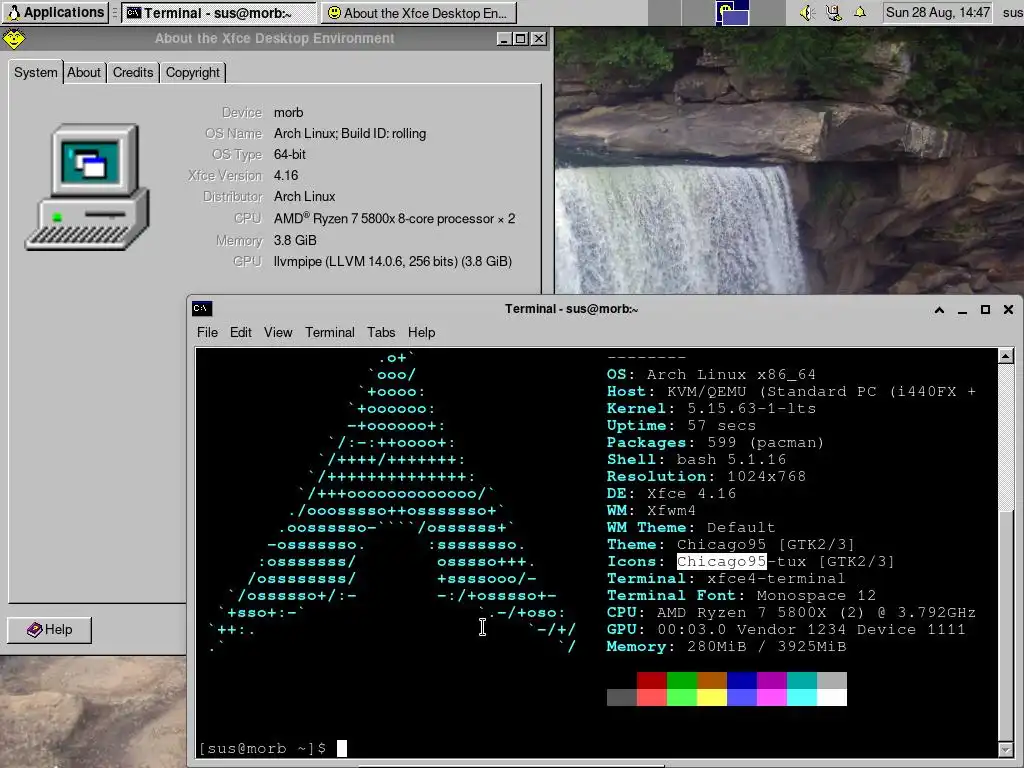Click the terminal window menu icon
The image size is (1024, 768).
(x=202, y=308)
